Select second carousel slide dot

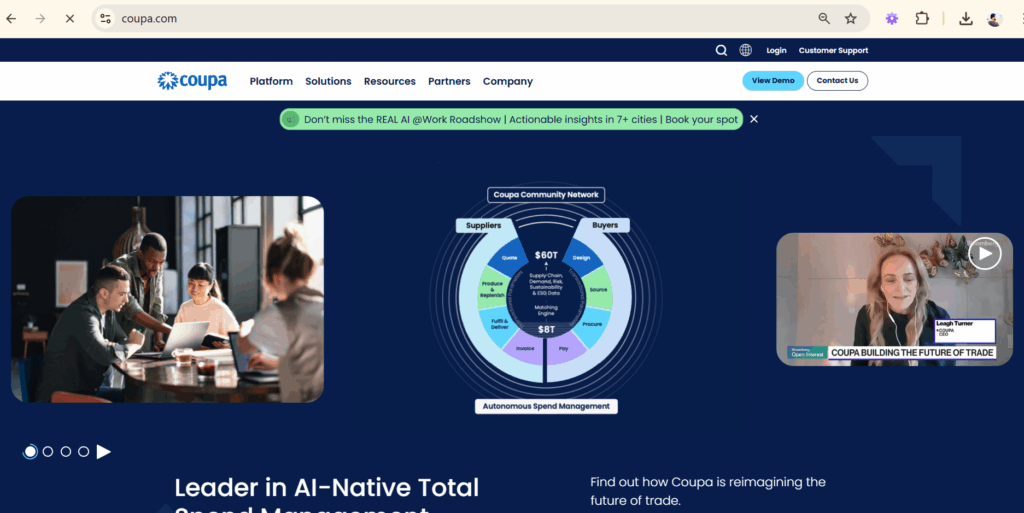coord(48,452)
